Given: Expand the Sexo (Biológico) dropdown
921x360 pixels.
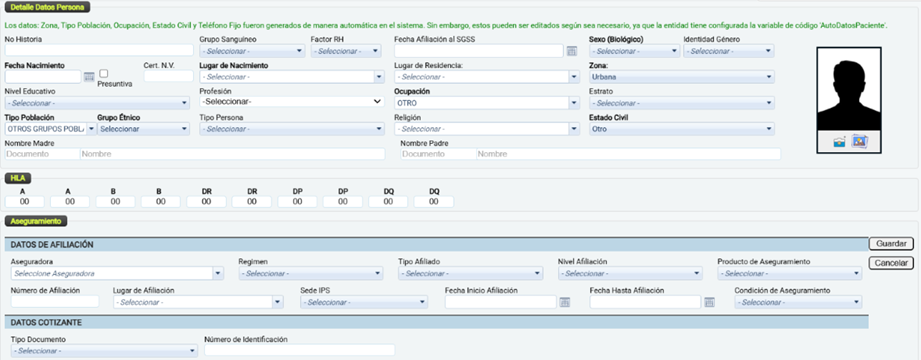Looking at the screenshot, I should pyautogui.click(x=634, y=51).
